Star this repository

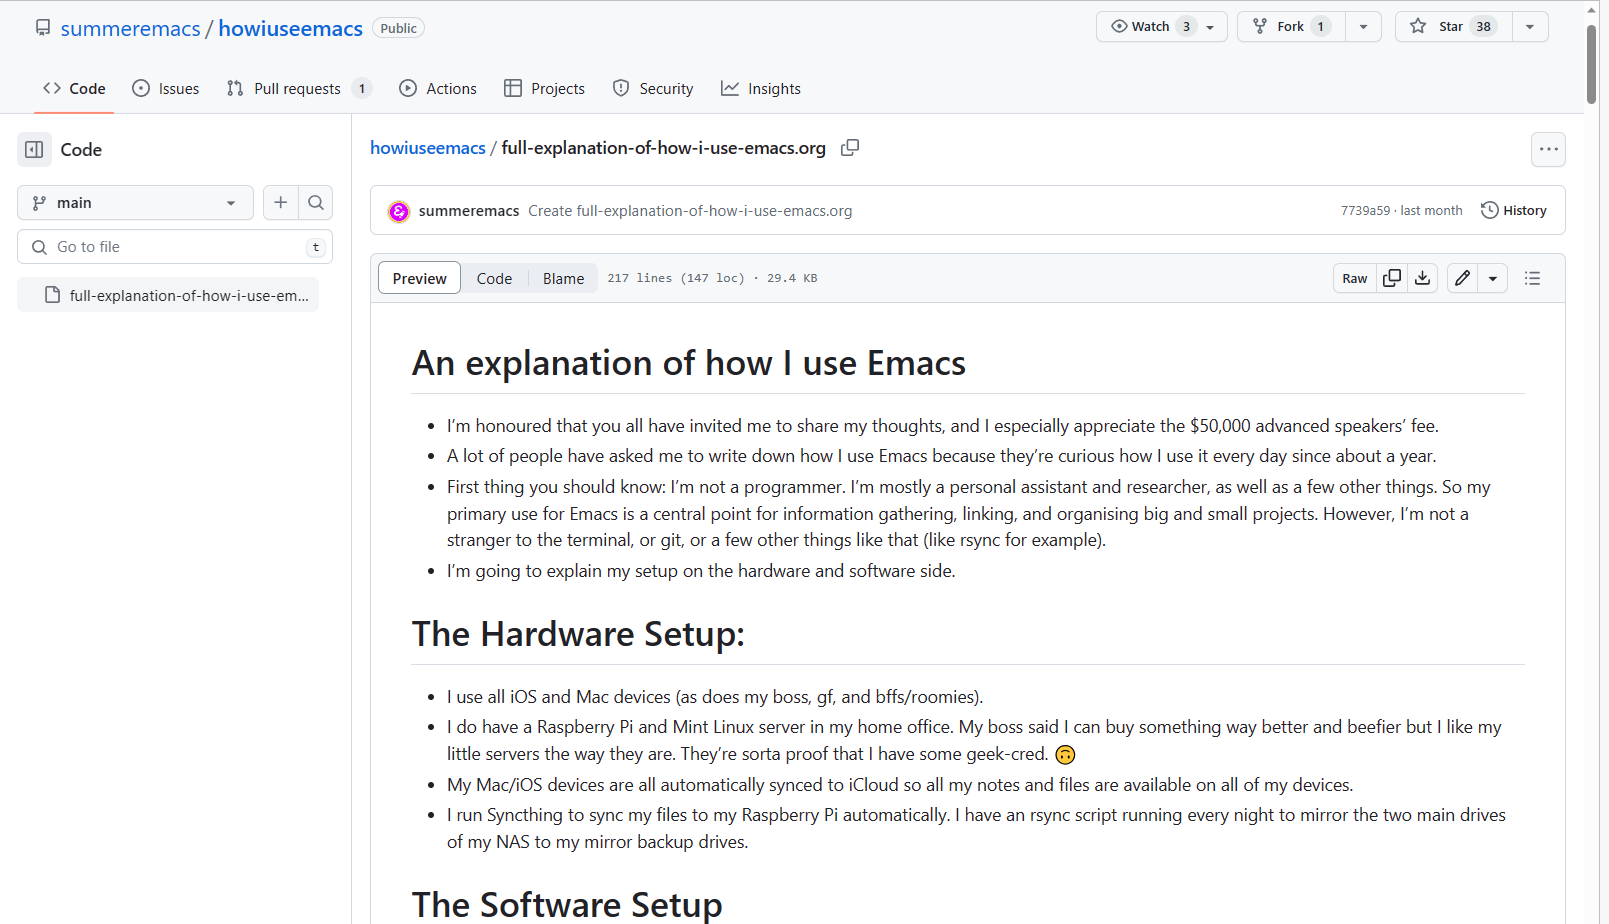coord(1454,27)
